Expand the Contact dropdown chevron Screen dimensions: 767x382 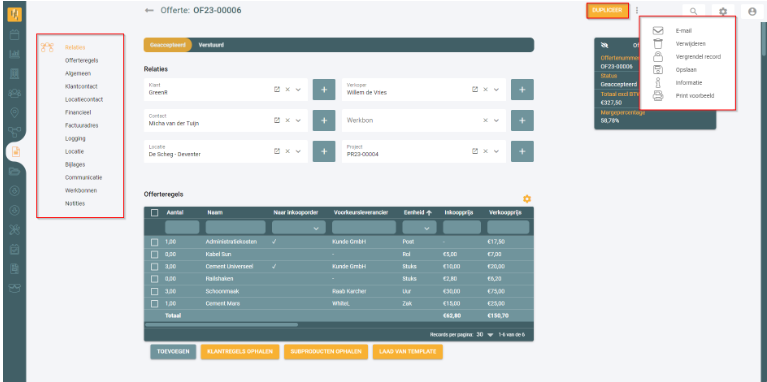click(298, 120)
